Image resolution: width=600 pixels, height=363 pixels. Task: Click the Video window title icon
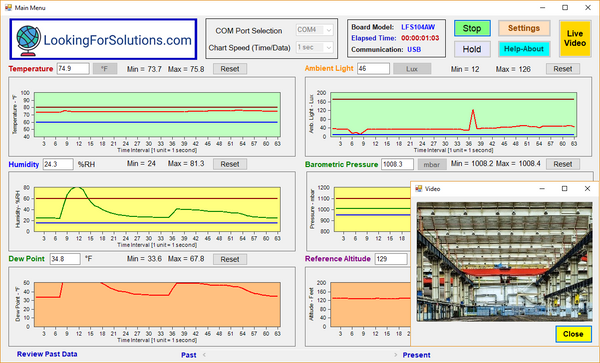pyautogui.click(x=419, y=189)
